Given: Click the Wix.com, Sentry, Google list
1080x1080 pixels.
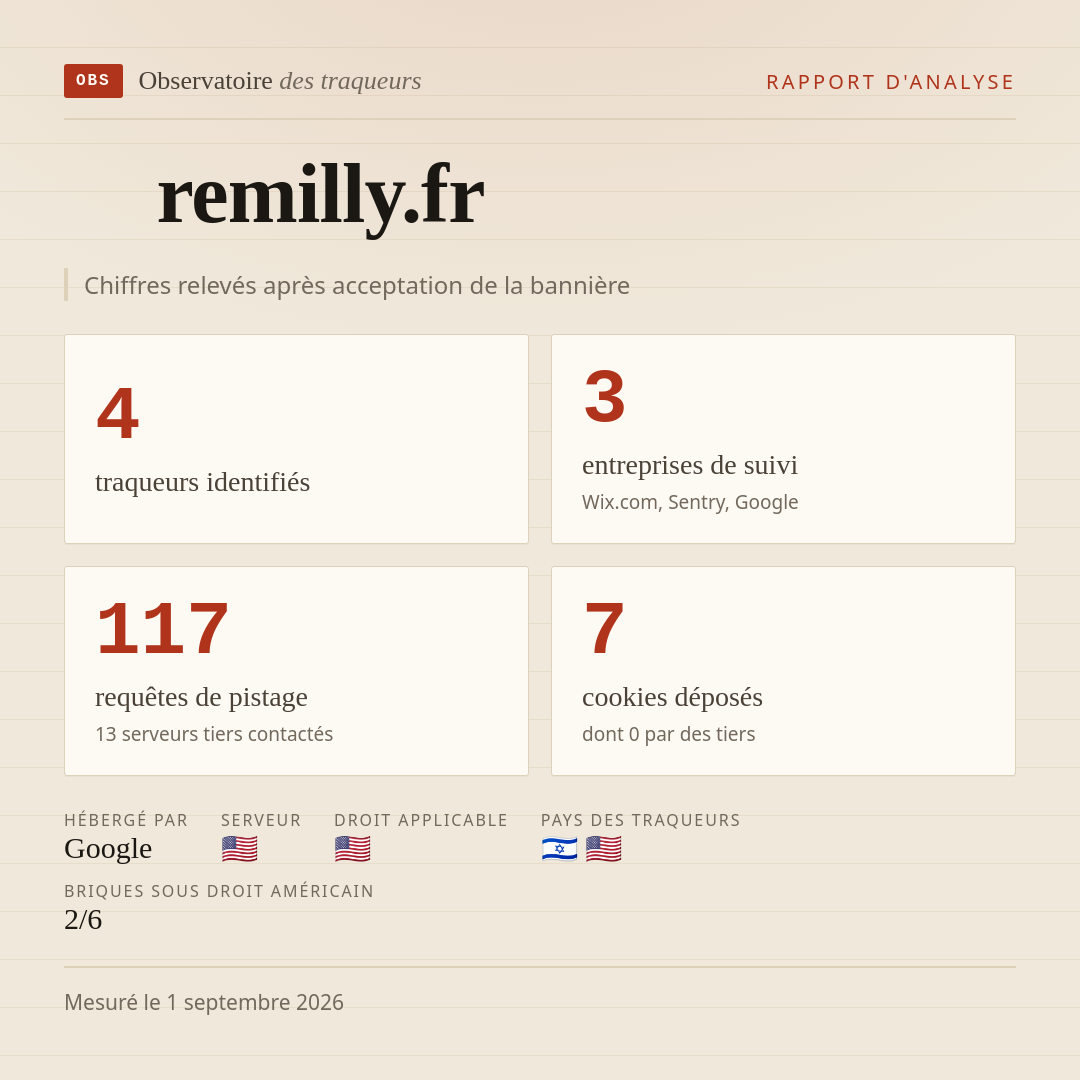Looking at the screenshot, I should pyautogui.click(x=690, y=502).
